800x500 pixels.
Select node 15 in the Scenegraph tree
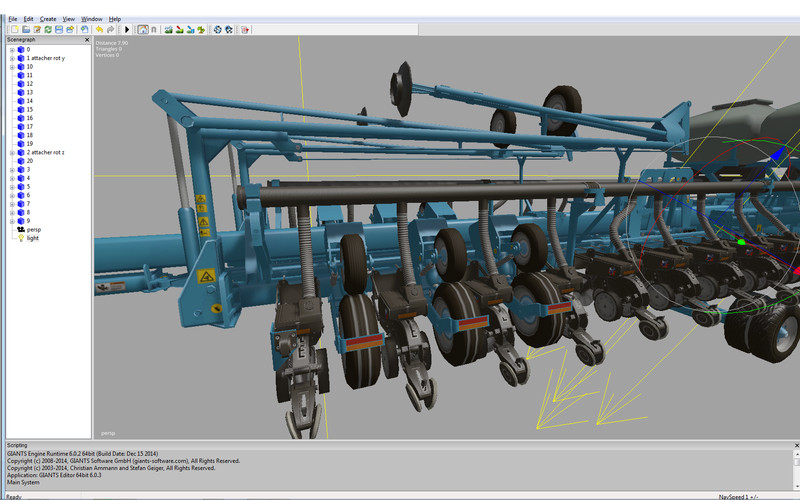coord(29,109)
